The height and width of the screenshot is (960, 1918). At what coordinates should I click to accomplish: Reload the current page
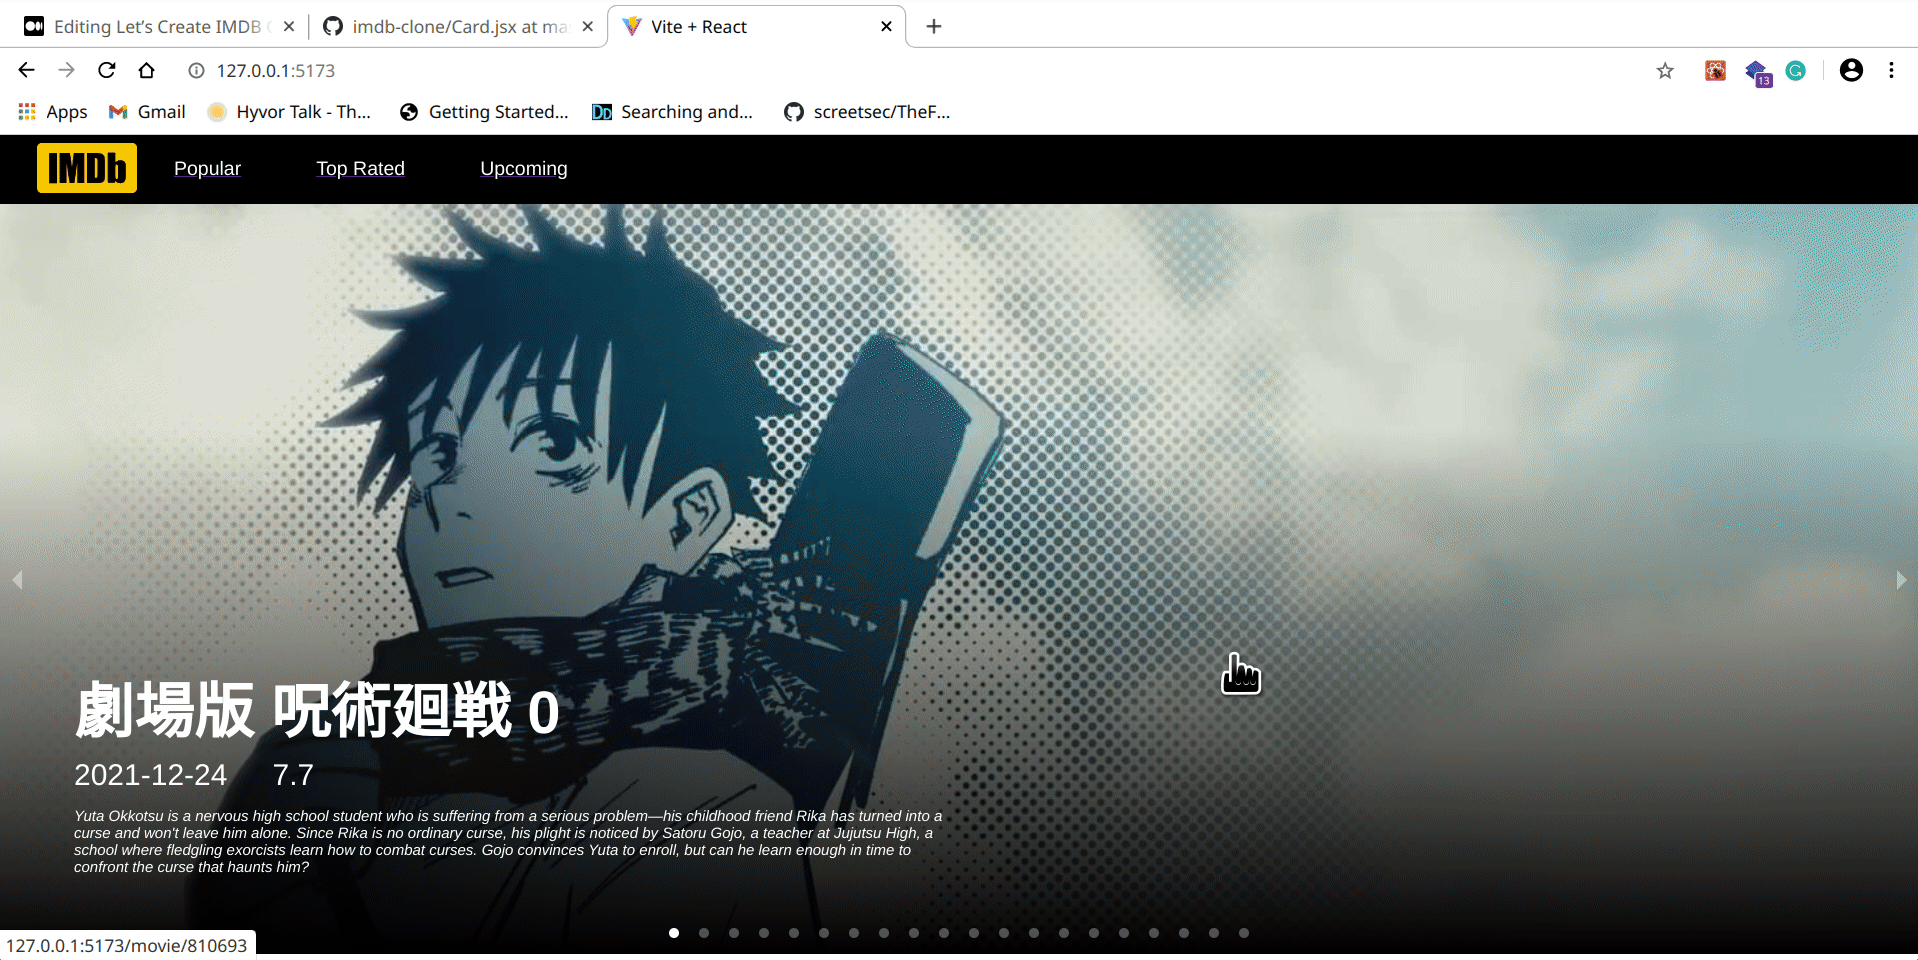click(x=107, y=70)
